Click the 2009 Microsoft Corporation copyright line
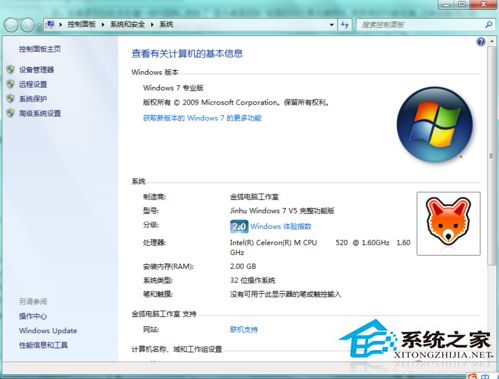 (x=236, y=103)
